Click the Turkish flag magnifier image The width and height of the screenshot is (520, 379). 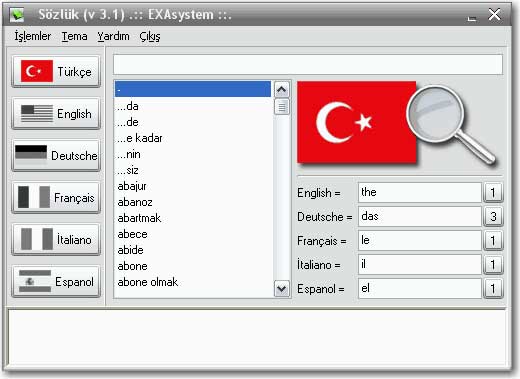[x=397, y=125]
